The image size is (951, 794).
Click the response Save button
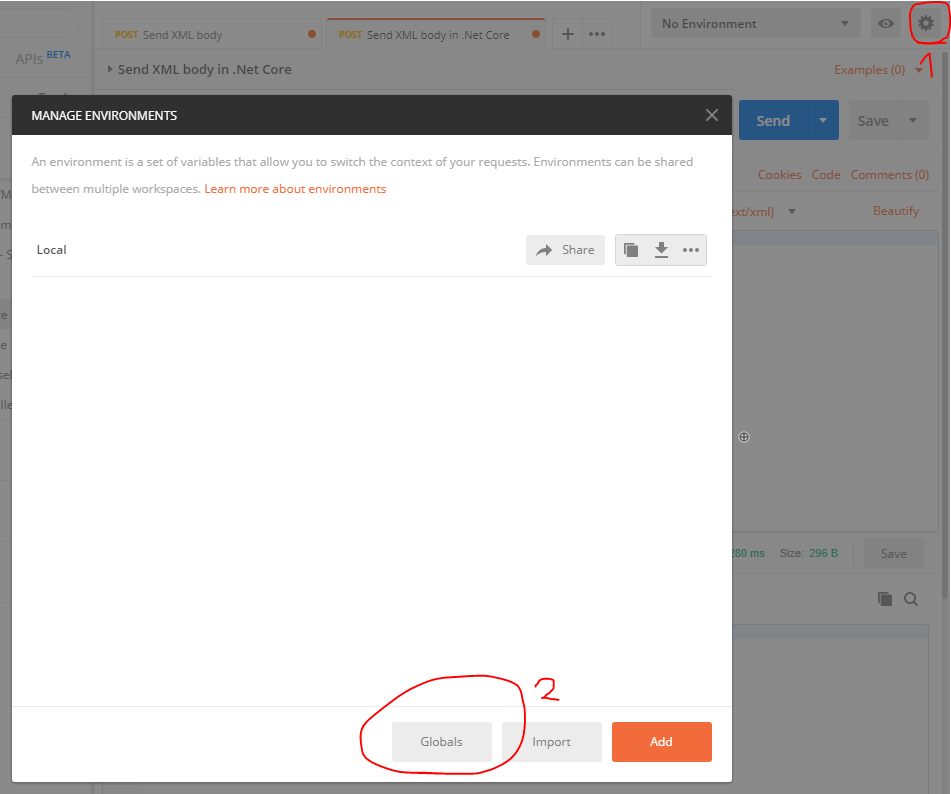(x=893, y=553)
